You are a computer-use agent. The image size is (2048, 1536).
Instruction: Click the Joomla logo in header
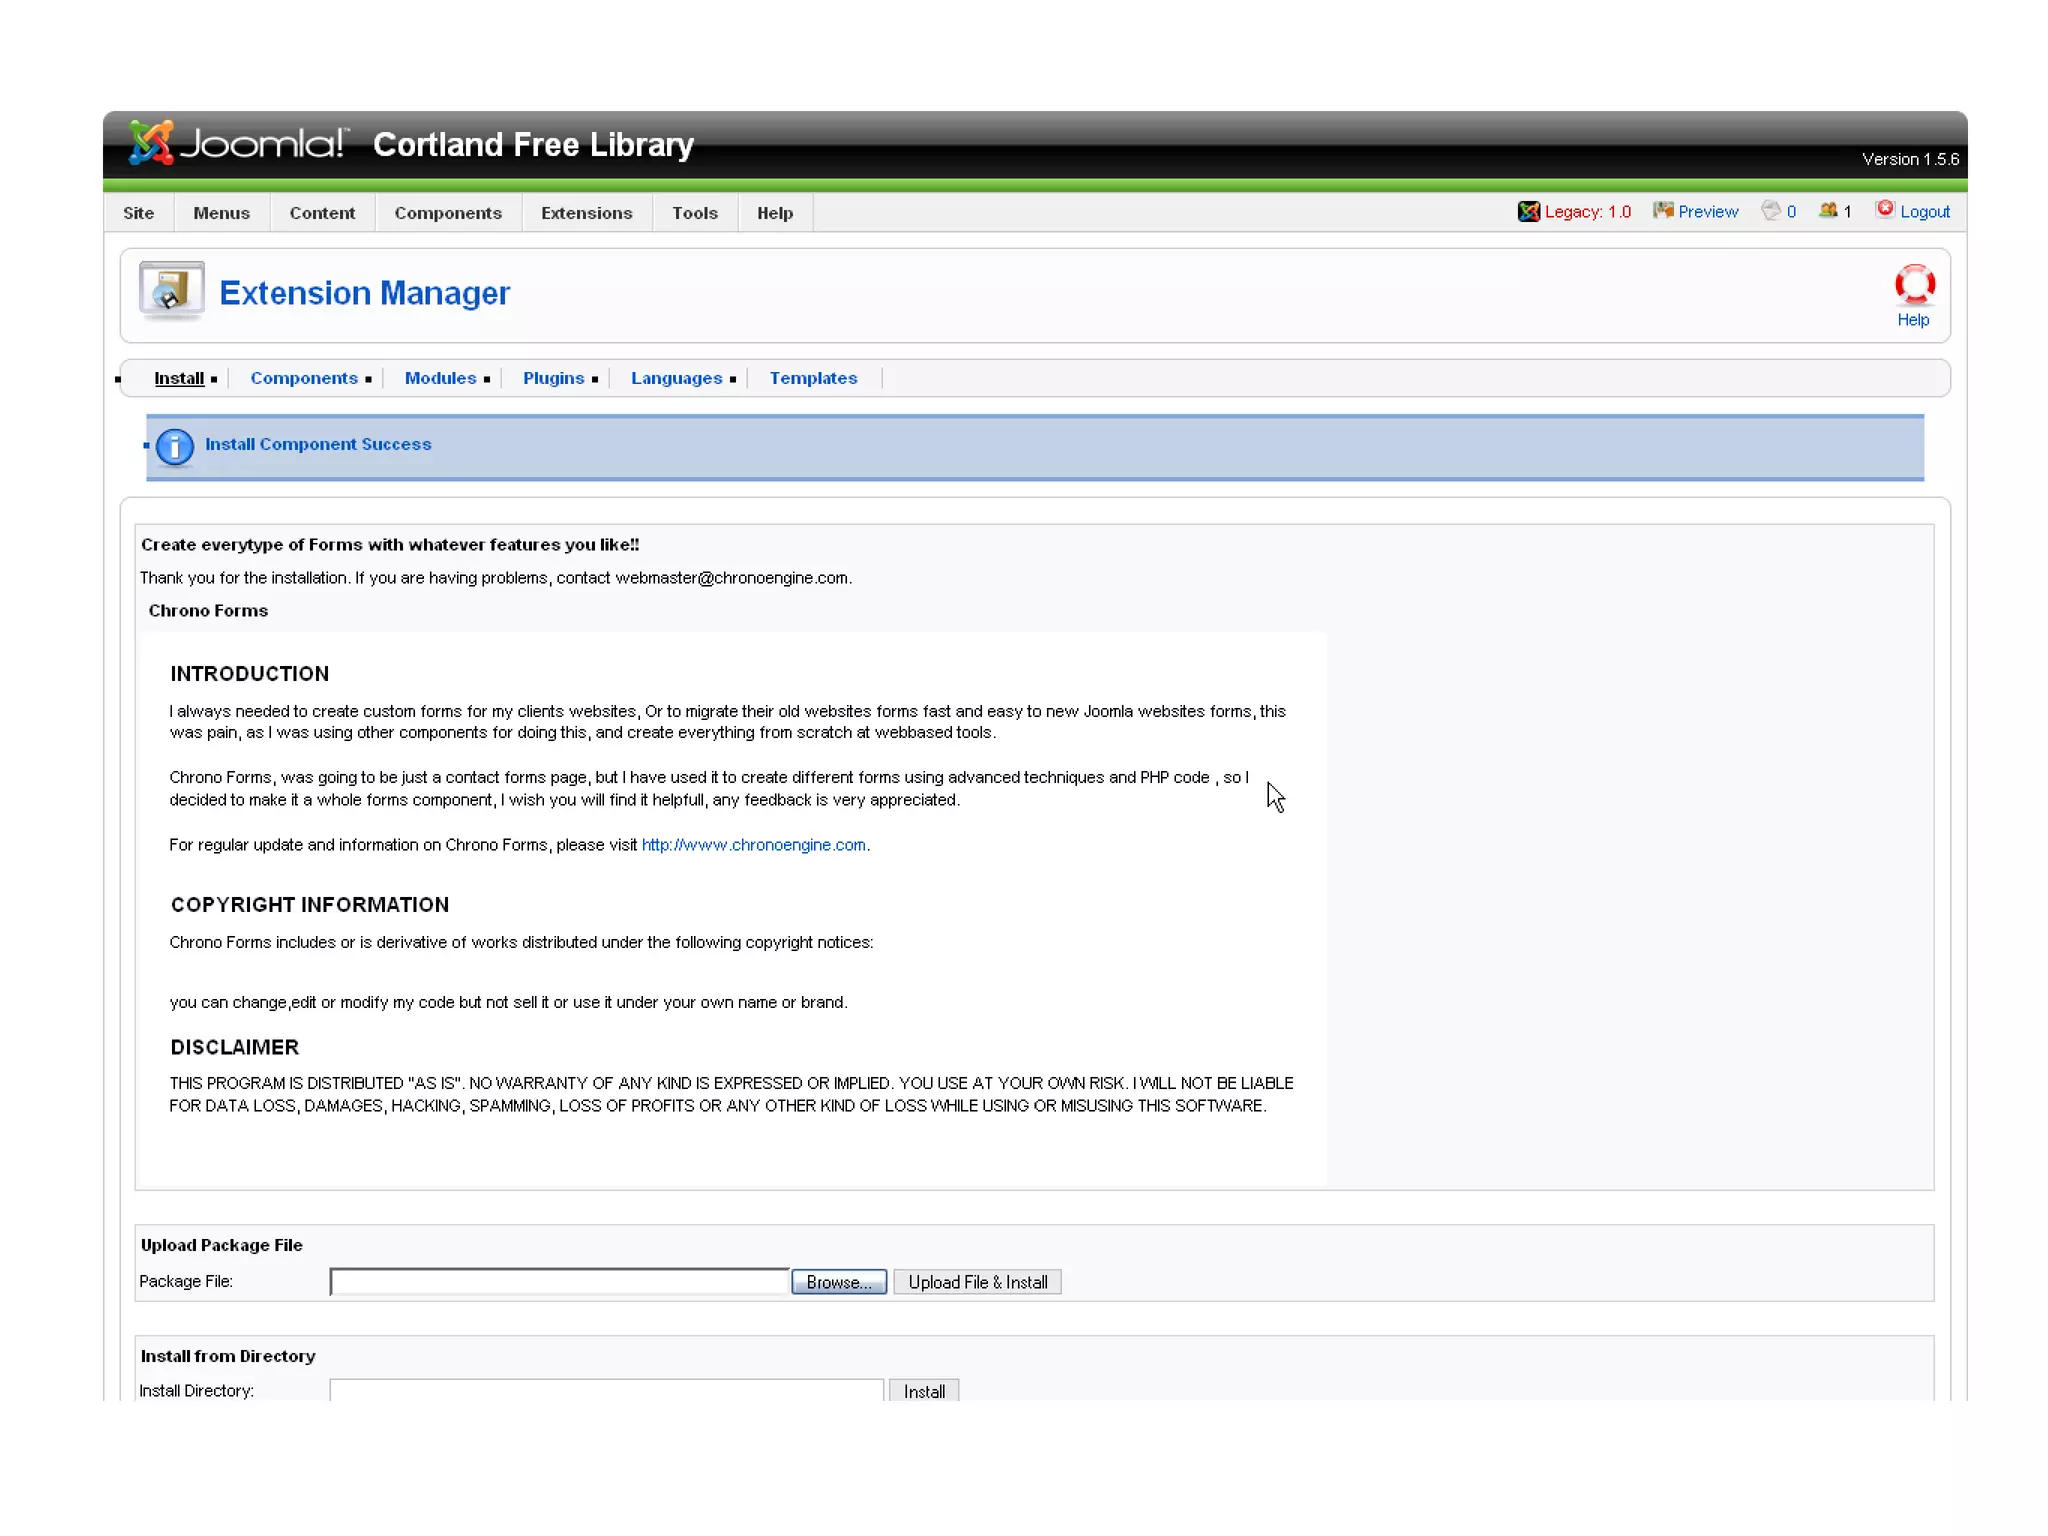click(x=238, y=143)
